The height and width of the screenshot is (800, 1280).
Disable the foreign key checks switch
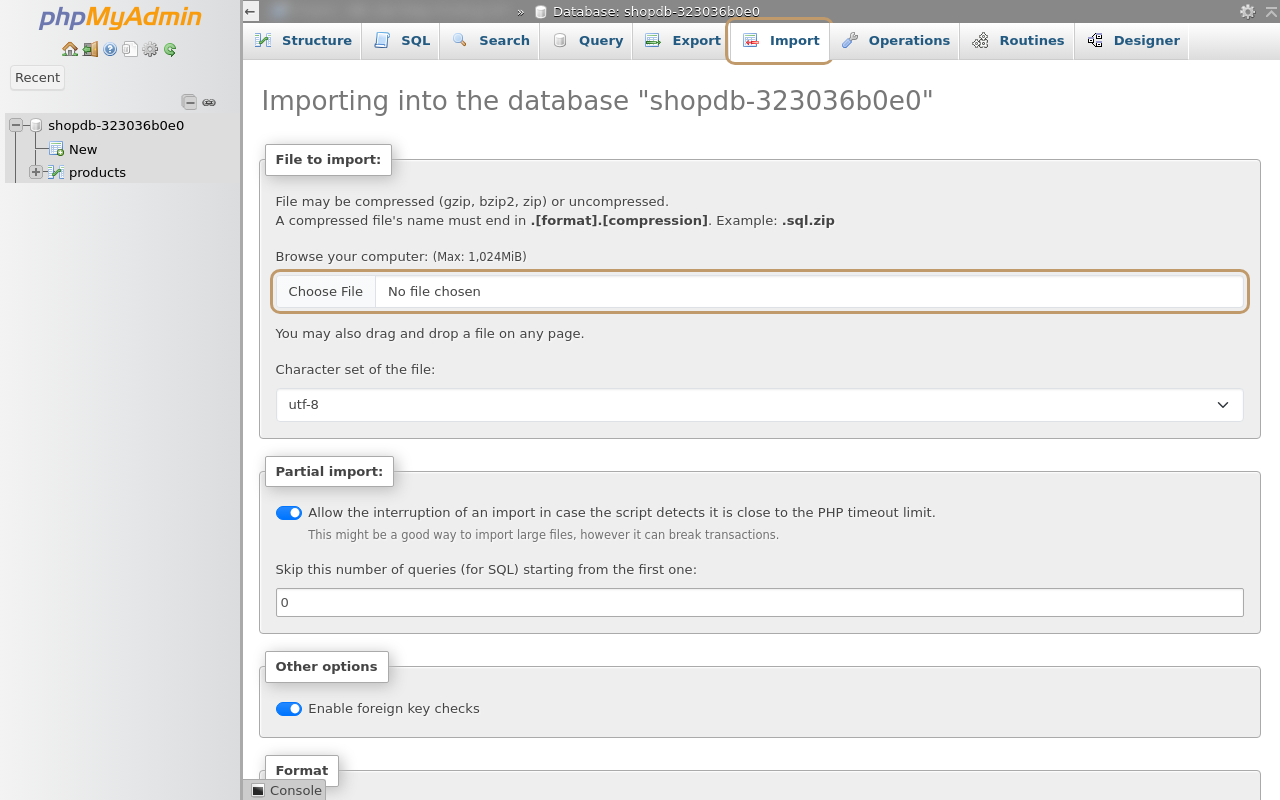tap(289, 709)
